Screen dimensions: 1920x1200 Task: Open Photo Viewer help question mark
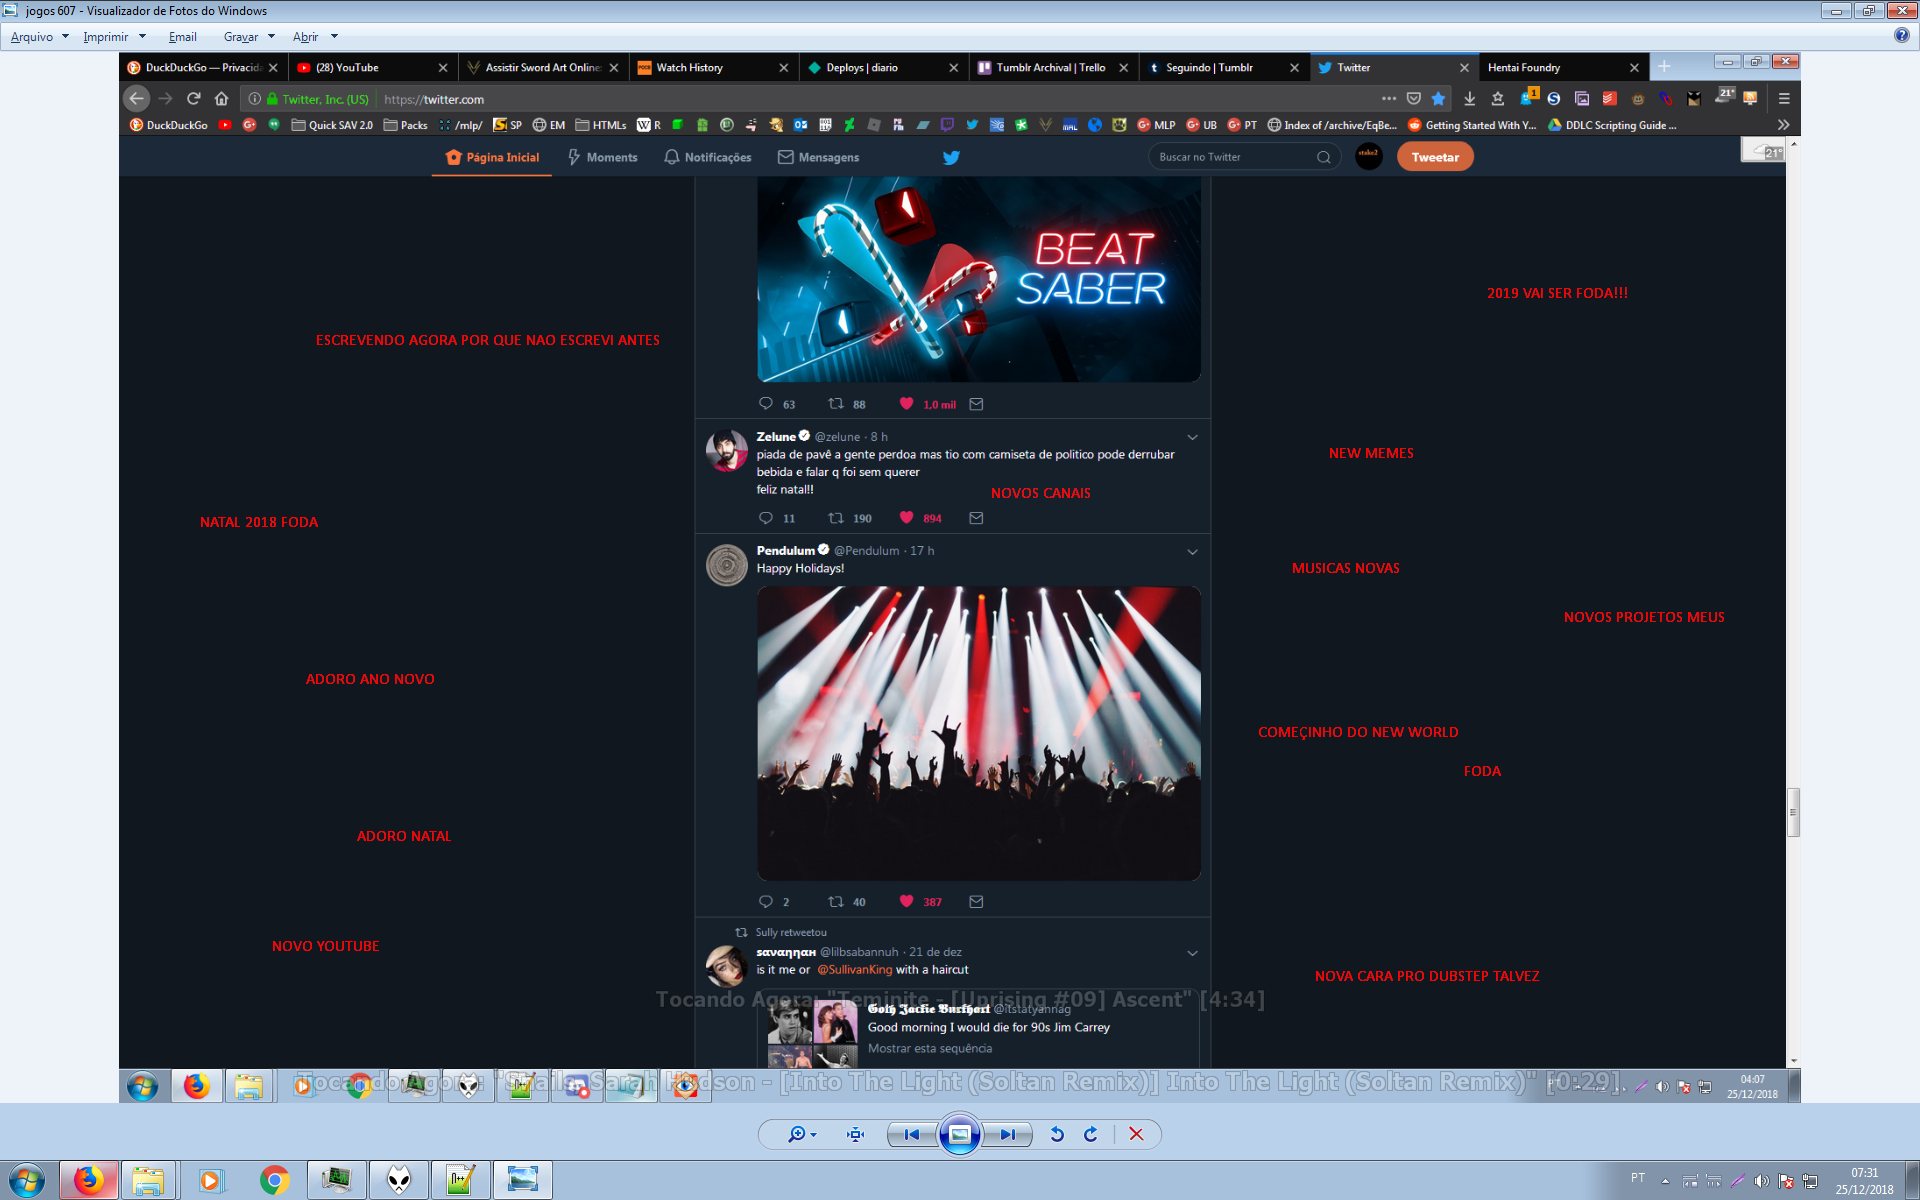click(1901, 36)
